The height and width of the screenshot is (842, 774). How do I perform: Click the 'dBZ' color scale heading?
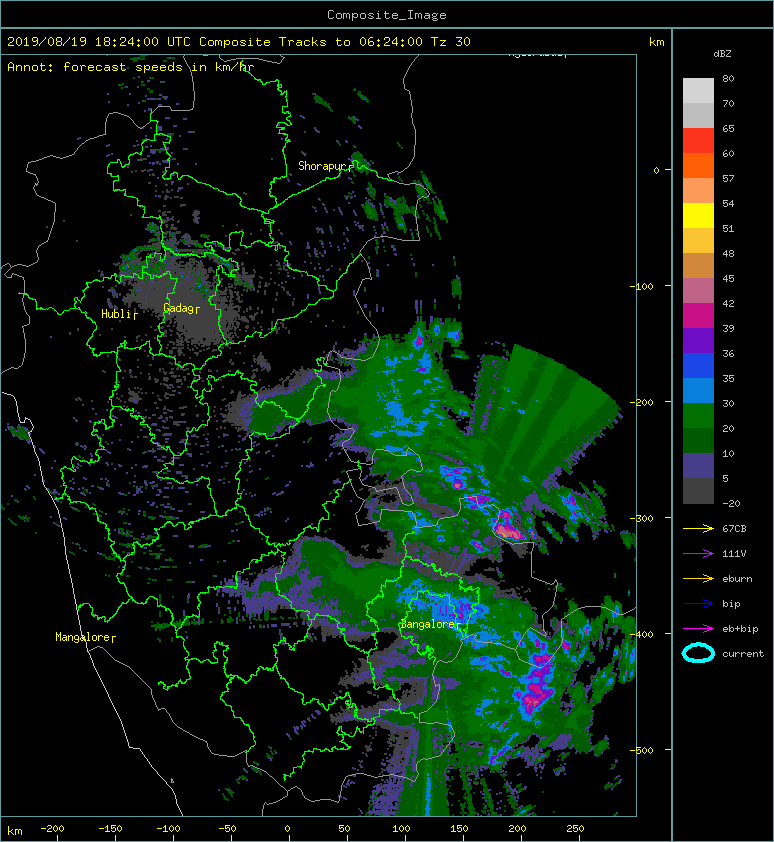[x=722, y=54]
